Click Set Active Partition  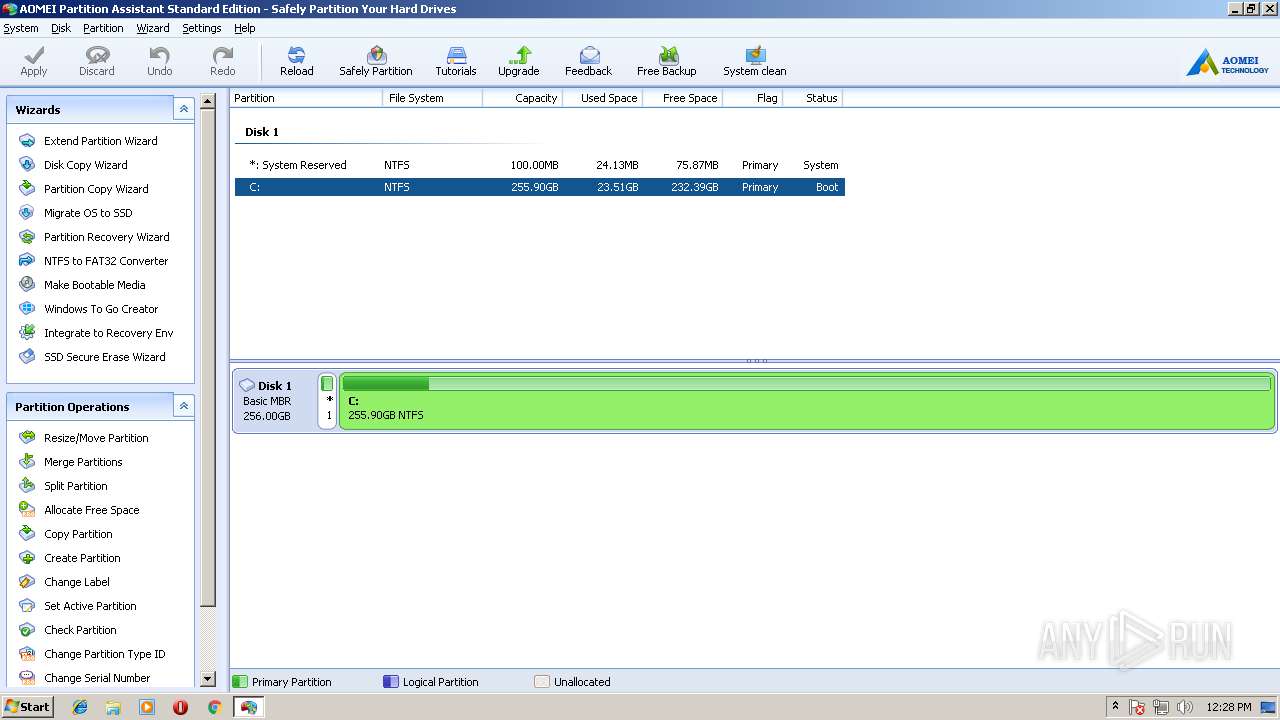tap(90, 606)
